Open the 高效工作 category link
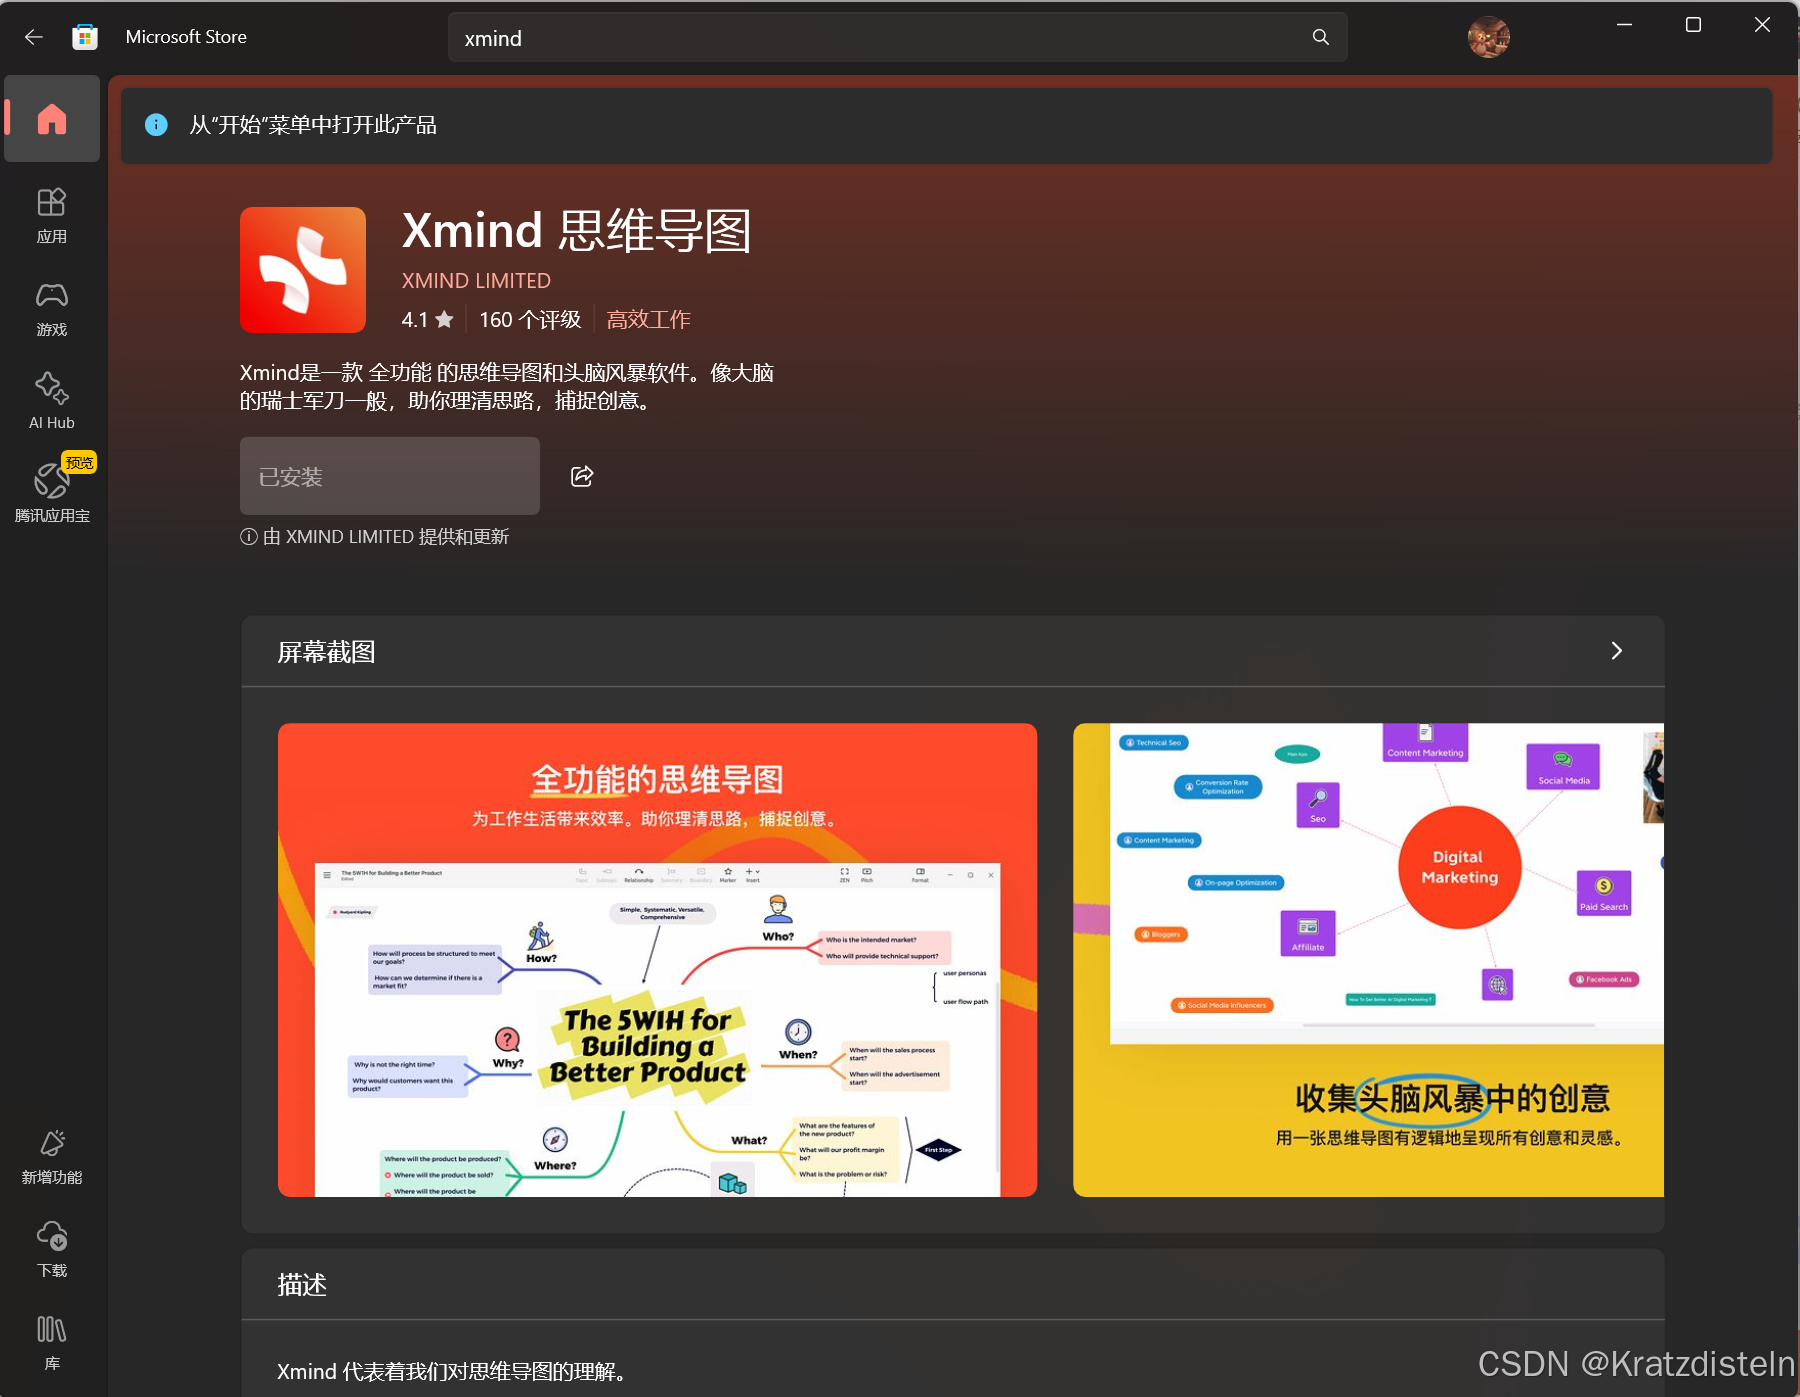The height and width of the screenshot is (1397, 1800). [648, 319]
